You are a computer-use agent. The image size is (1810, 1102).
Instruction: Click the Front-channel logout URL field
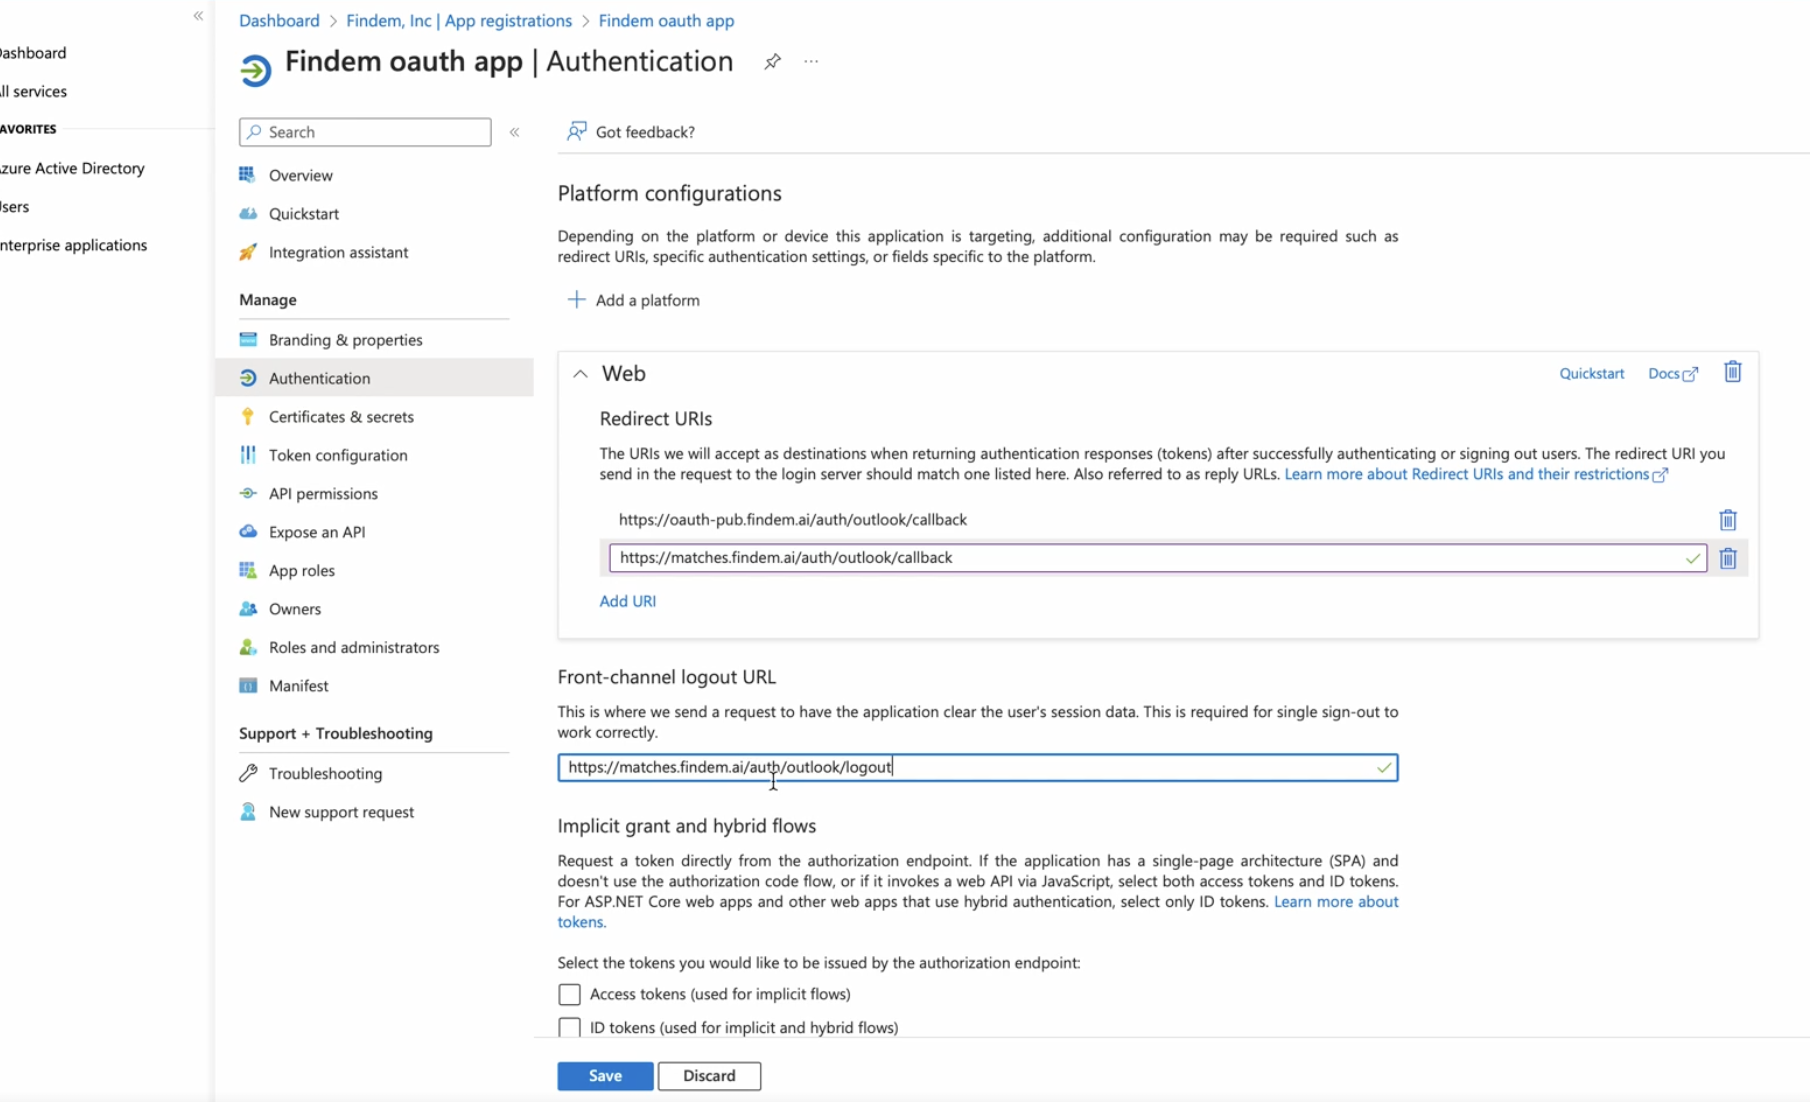click(977, 767)
